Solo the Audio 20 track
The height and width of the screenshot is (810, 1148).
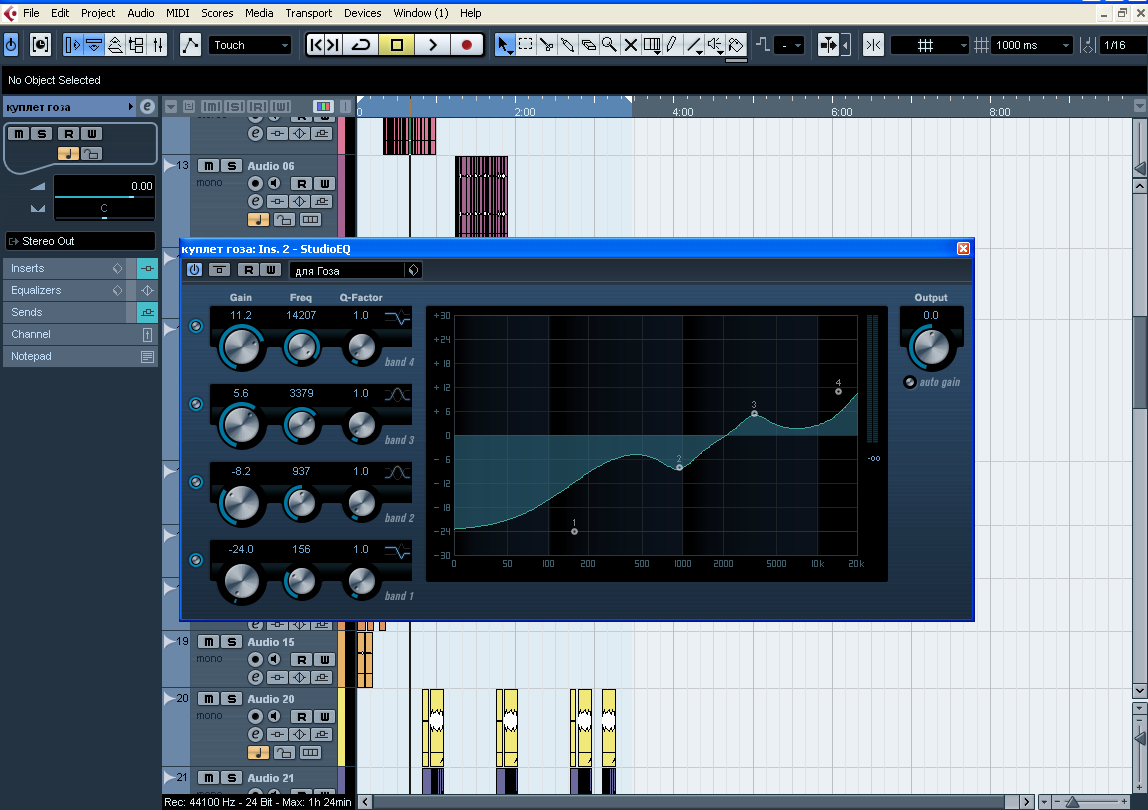[x=231, y=699]
